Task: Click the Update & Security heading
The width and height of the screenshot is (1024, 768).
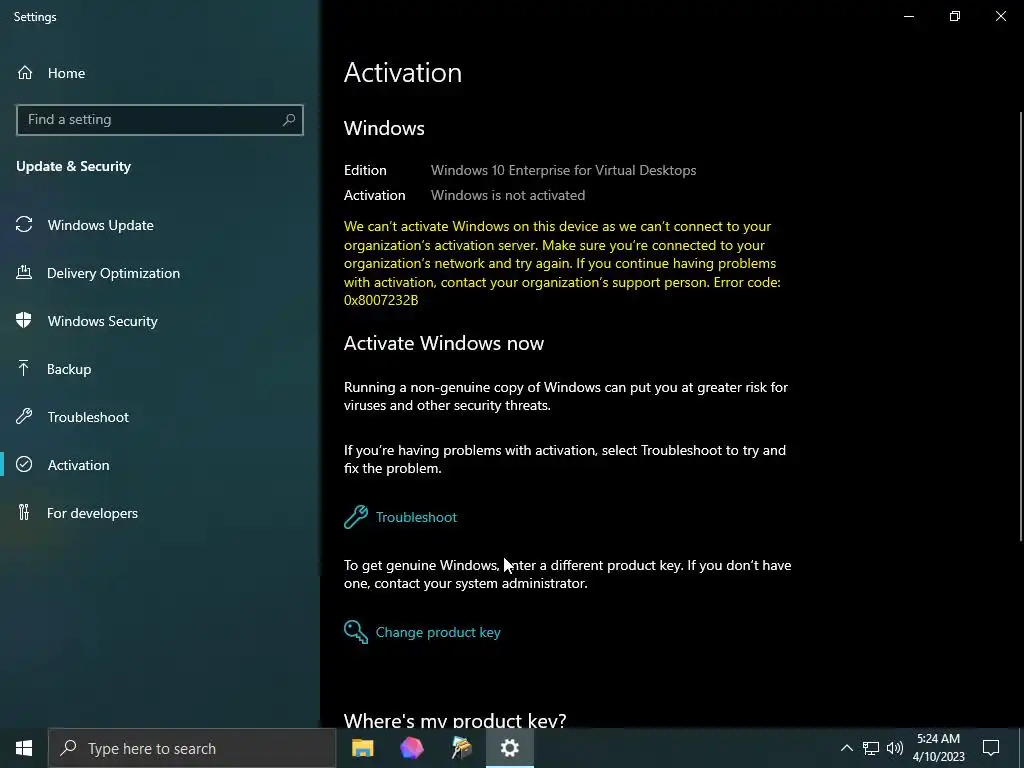Action: (x=73, y=166)
